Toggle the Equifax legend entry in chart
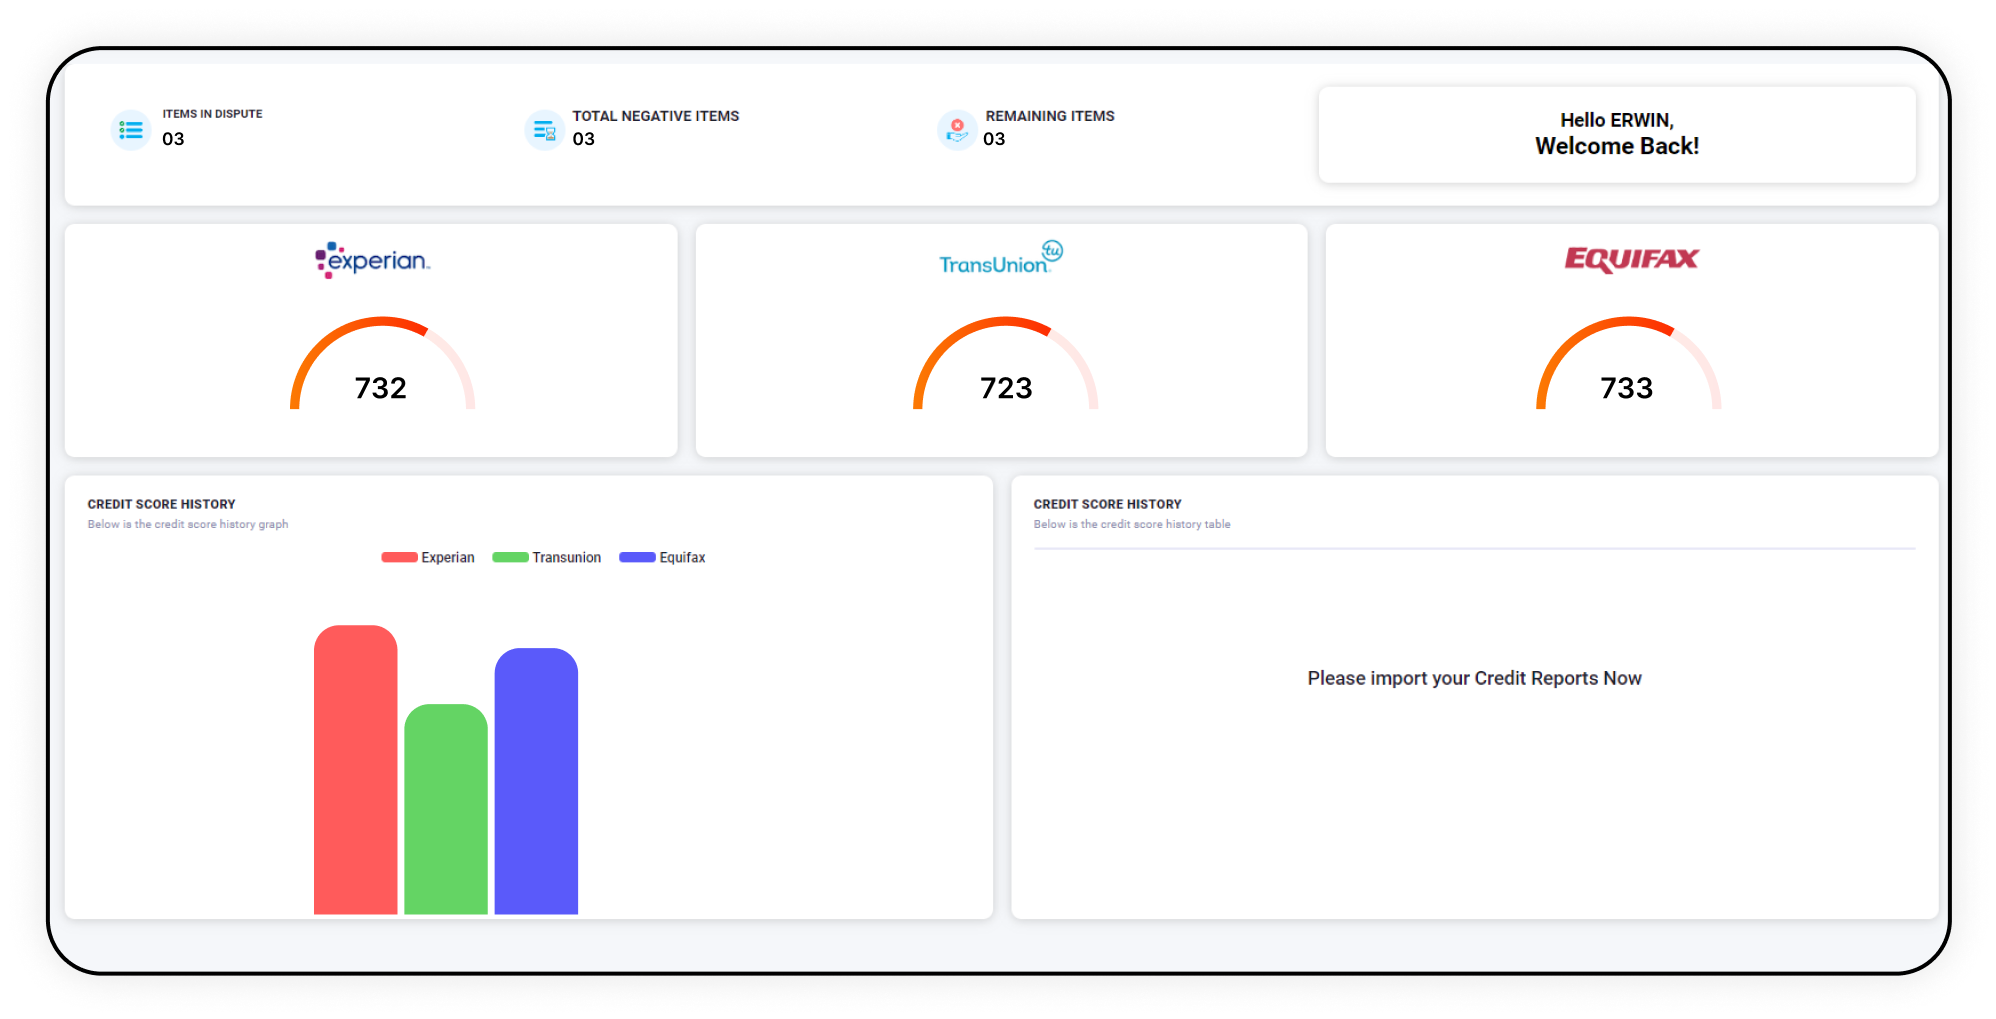Screen dimensions: 1996x1019 [x=662, y=557]
